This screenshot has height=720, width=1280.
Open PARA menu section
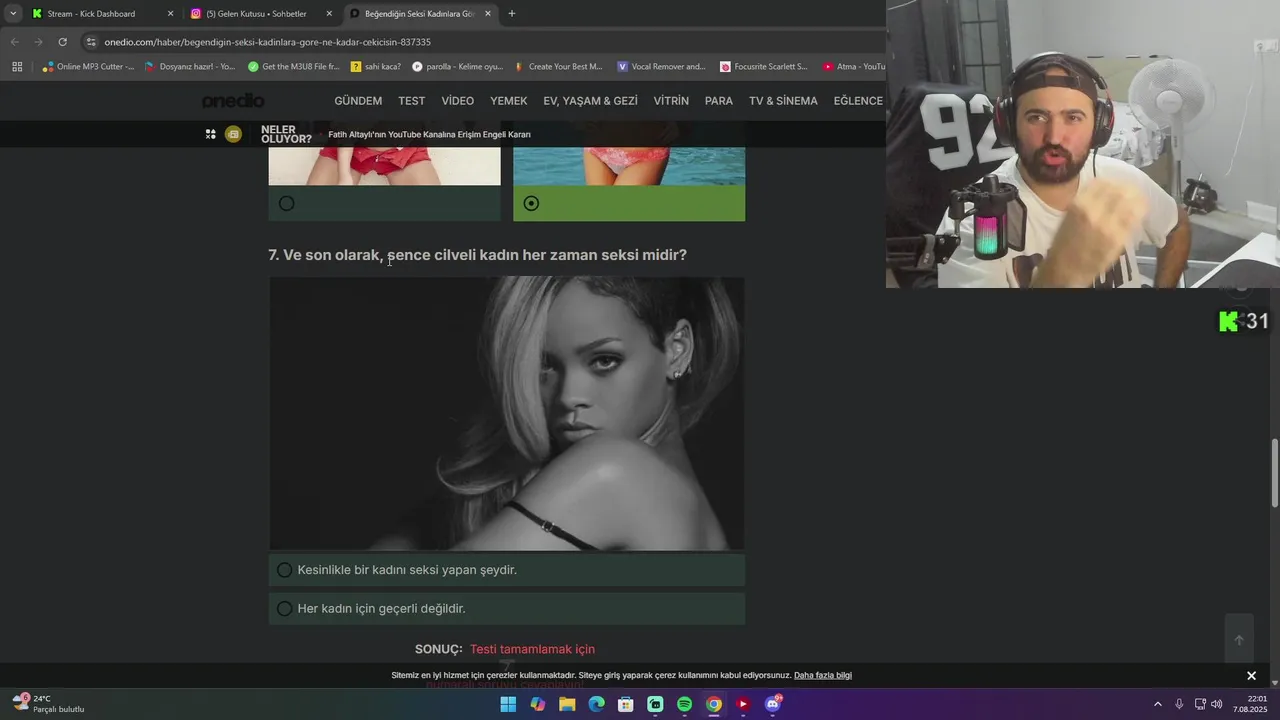[719, 101]
